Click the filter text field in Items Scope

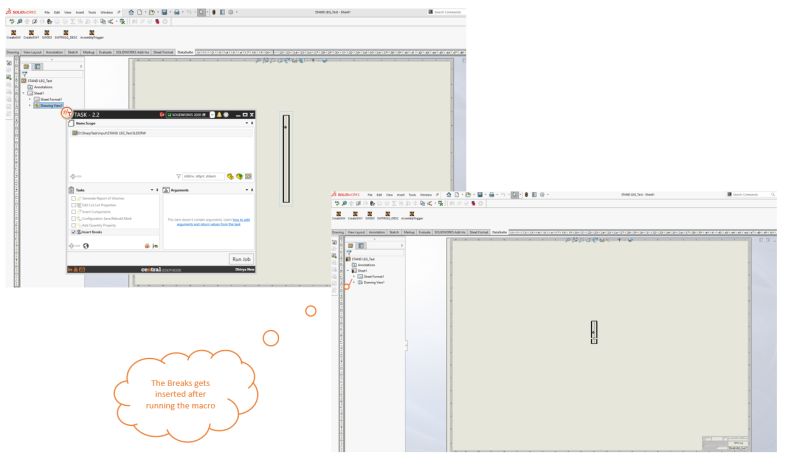(x=203, y=176)
